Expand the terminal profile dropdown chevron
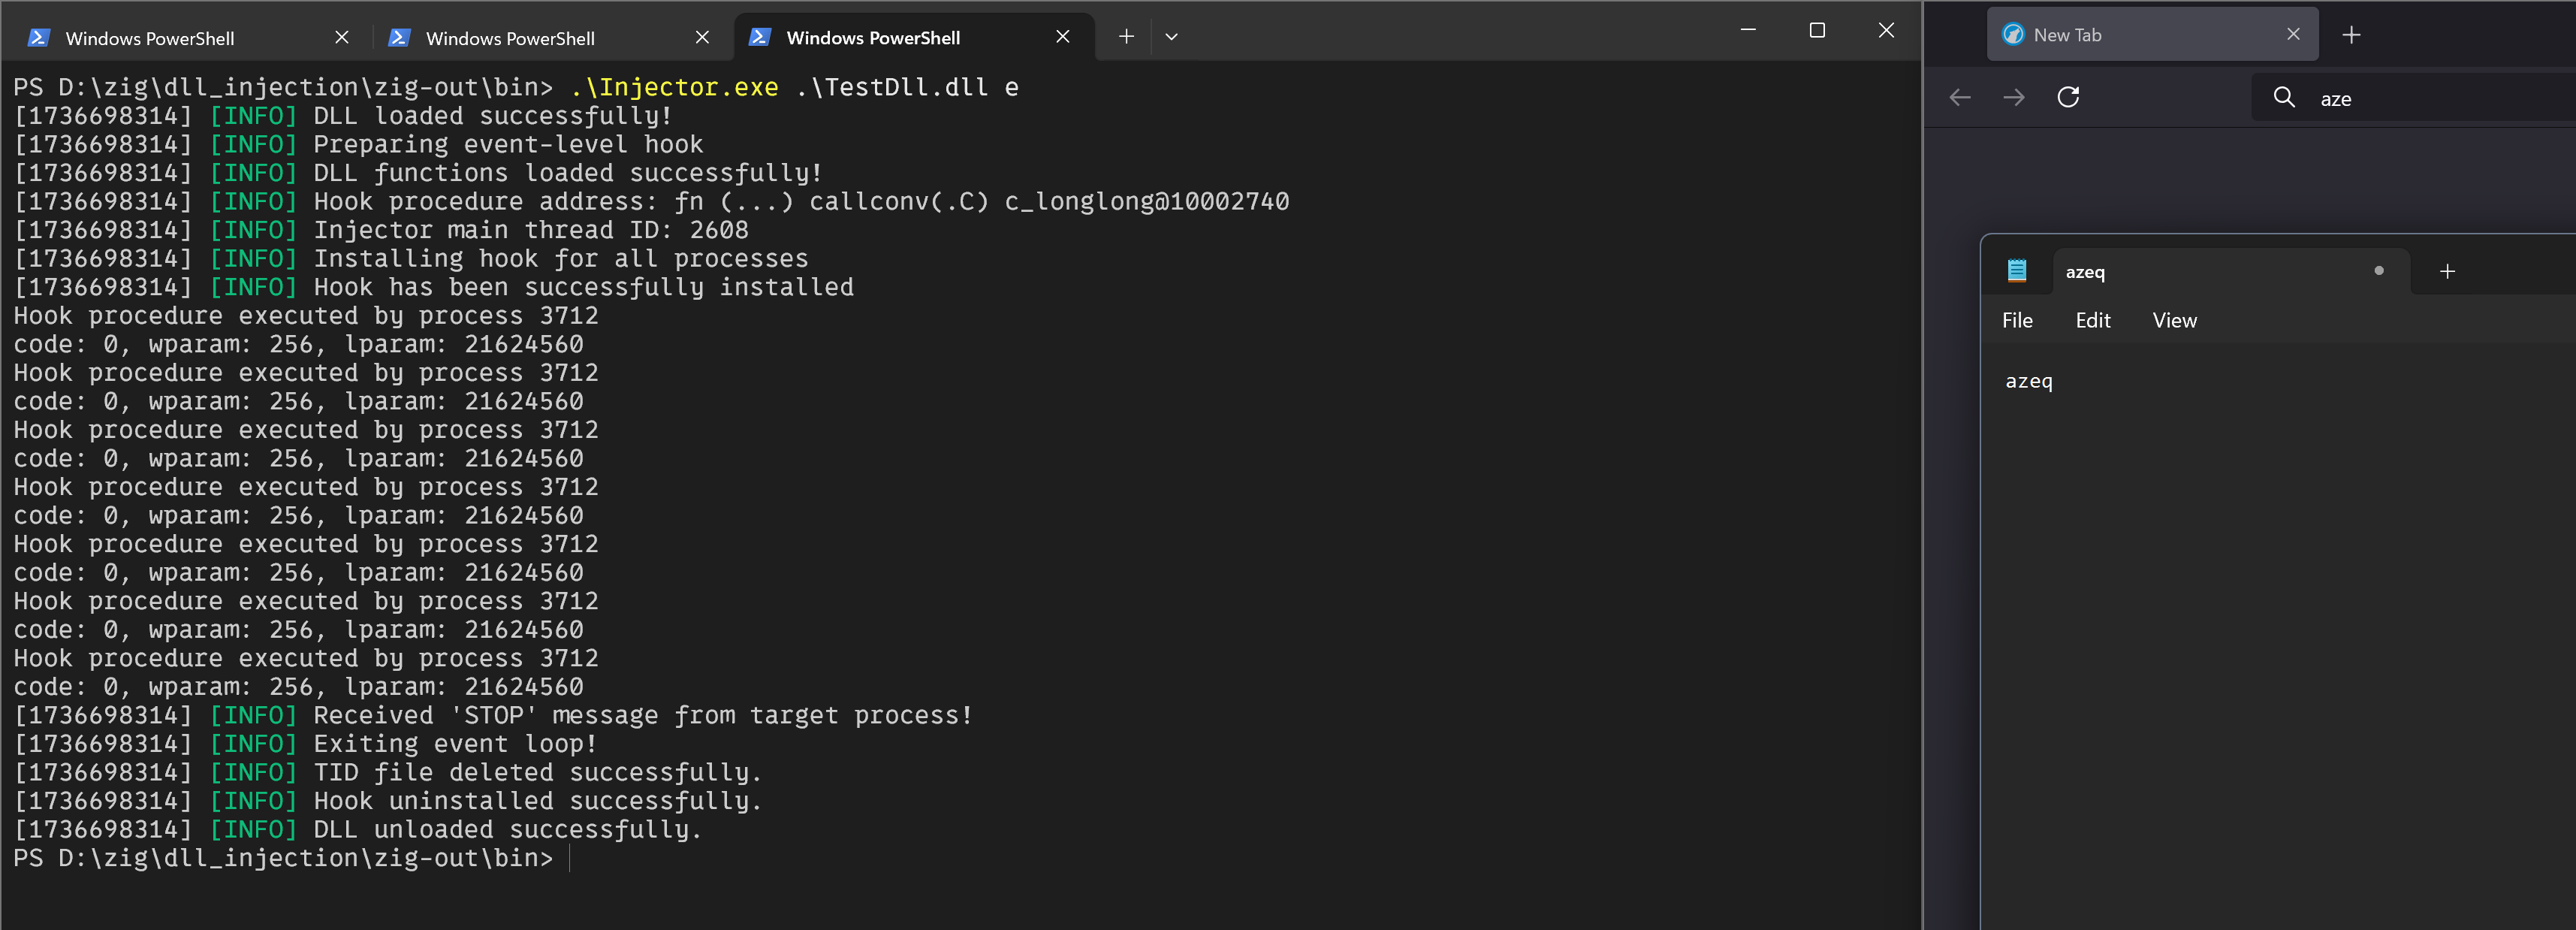 point(1171,37)
